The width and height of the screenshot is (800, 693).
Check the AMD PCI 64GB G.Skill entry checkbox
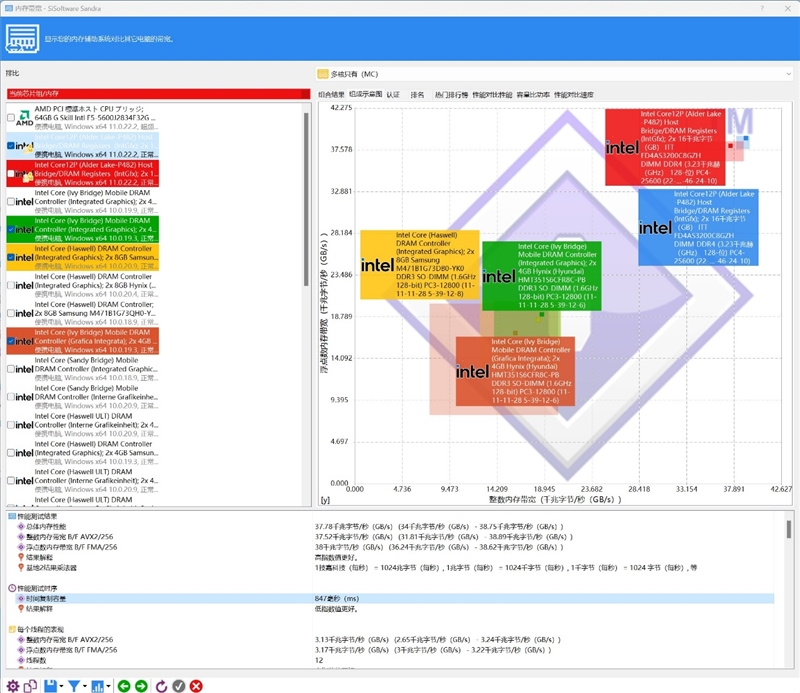(x=11, y=118)
